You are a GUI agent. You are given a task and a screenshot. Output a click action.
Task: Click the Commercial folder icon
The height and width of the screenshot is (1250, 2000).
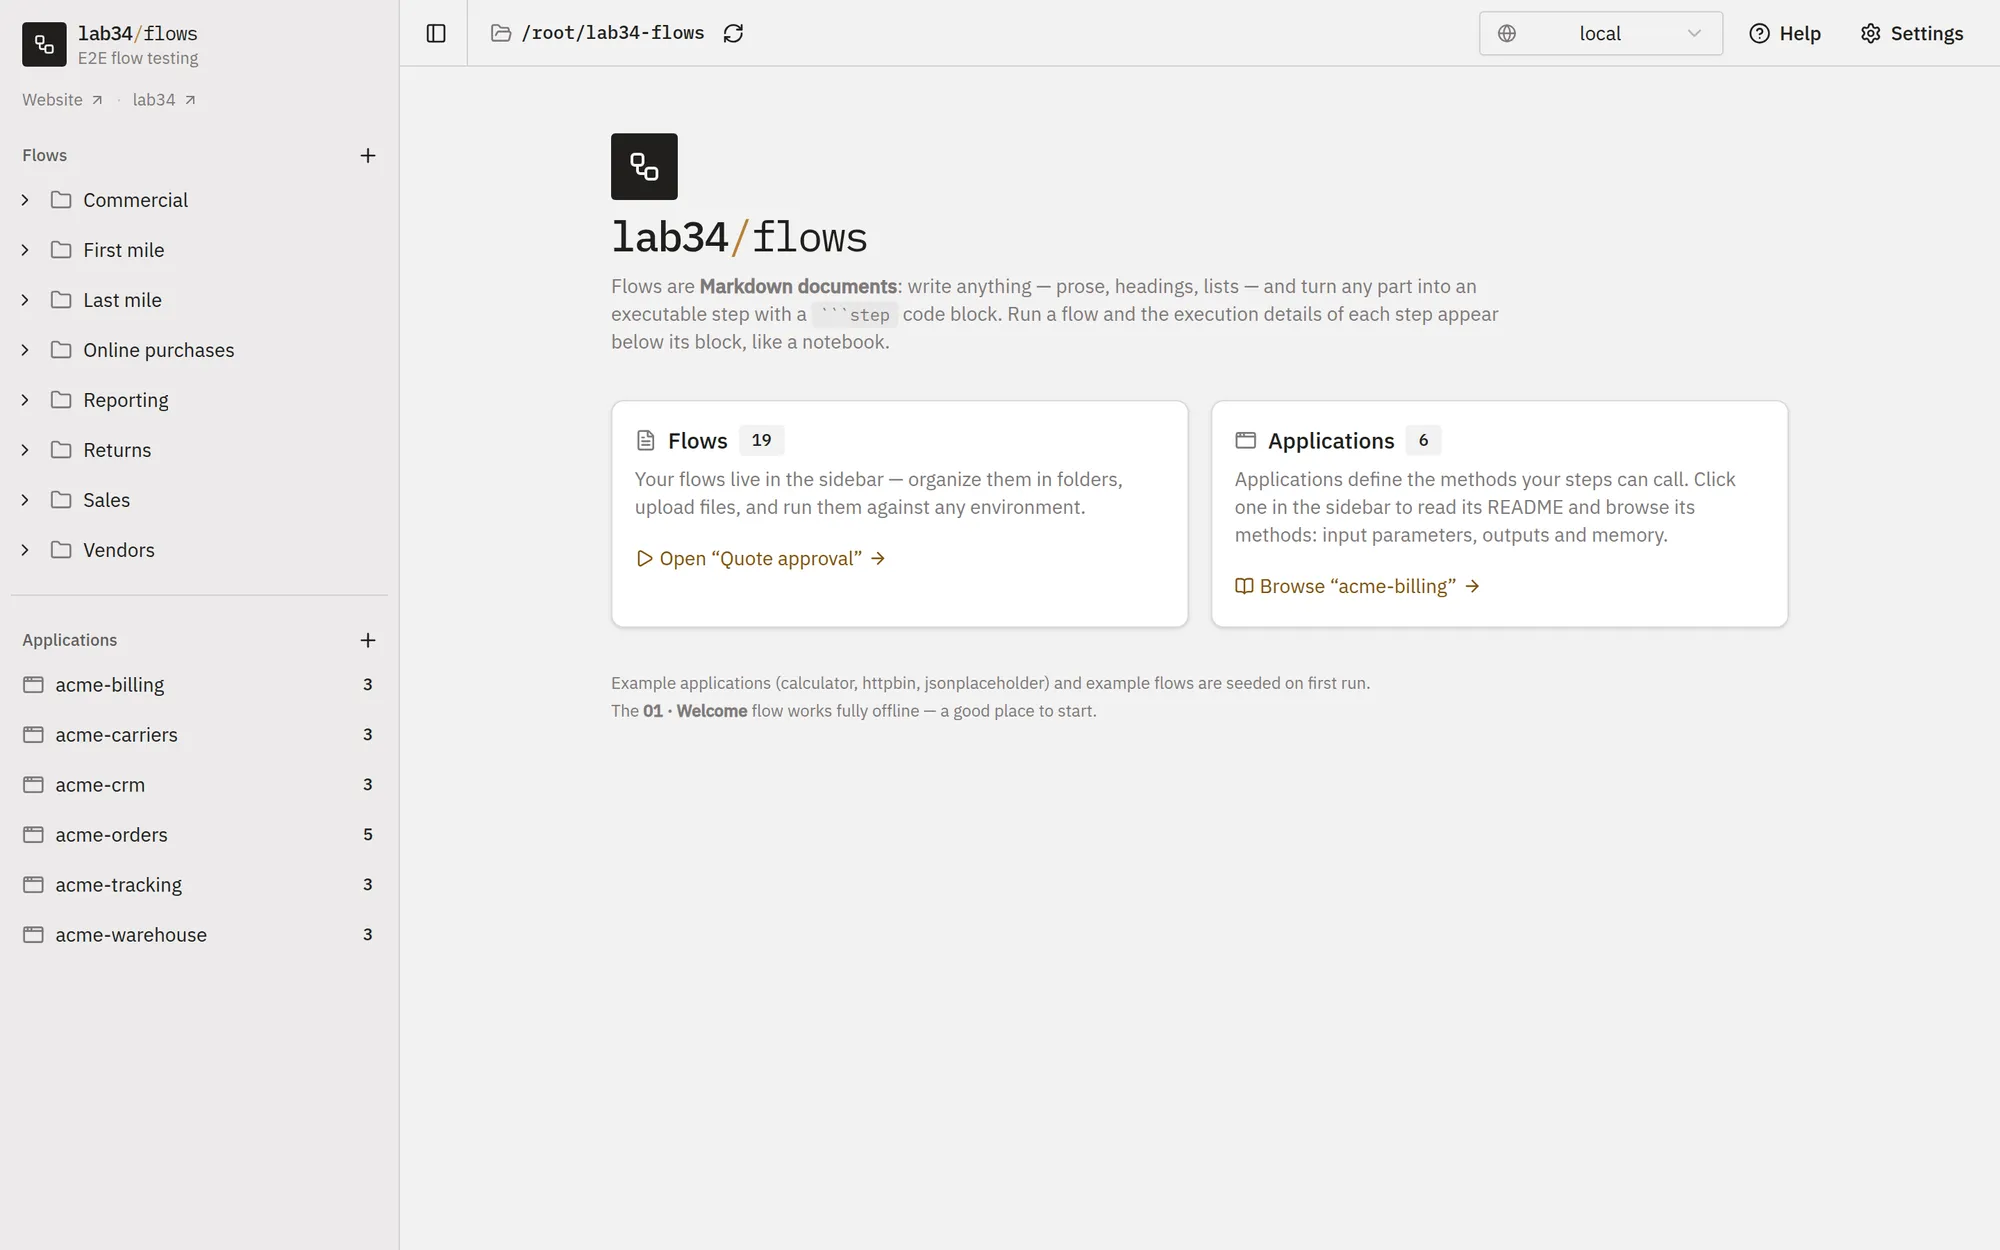(61, 200)
